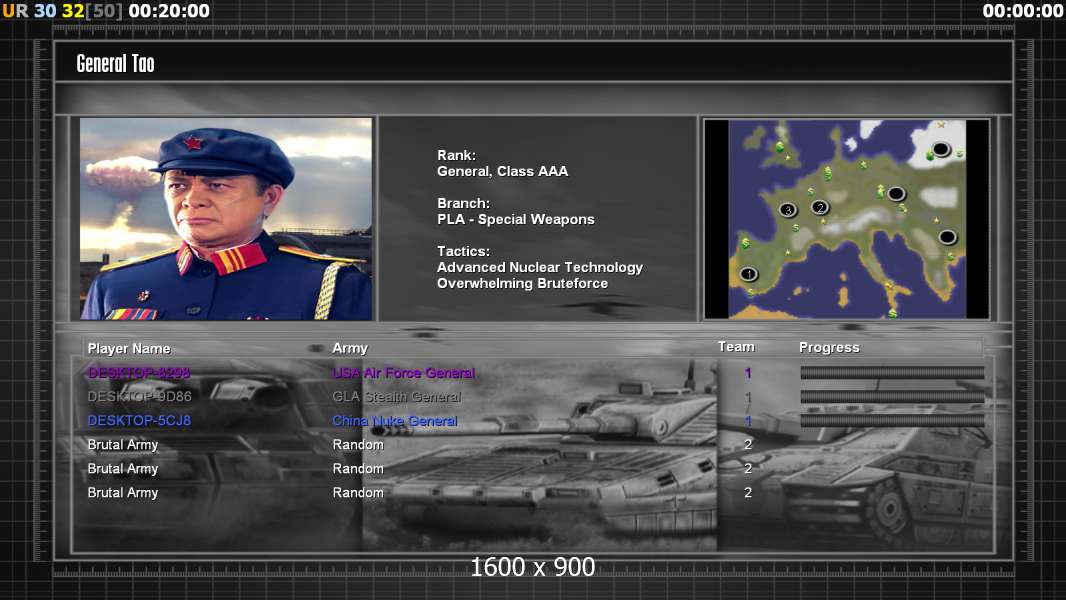Click PLA - Special Weapons text
Viewport: 1066px width, 600px height.
click(515, 219)
